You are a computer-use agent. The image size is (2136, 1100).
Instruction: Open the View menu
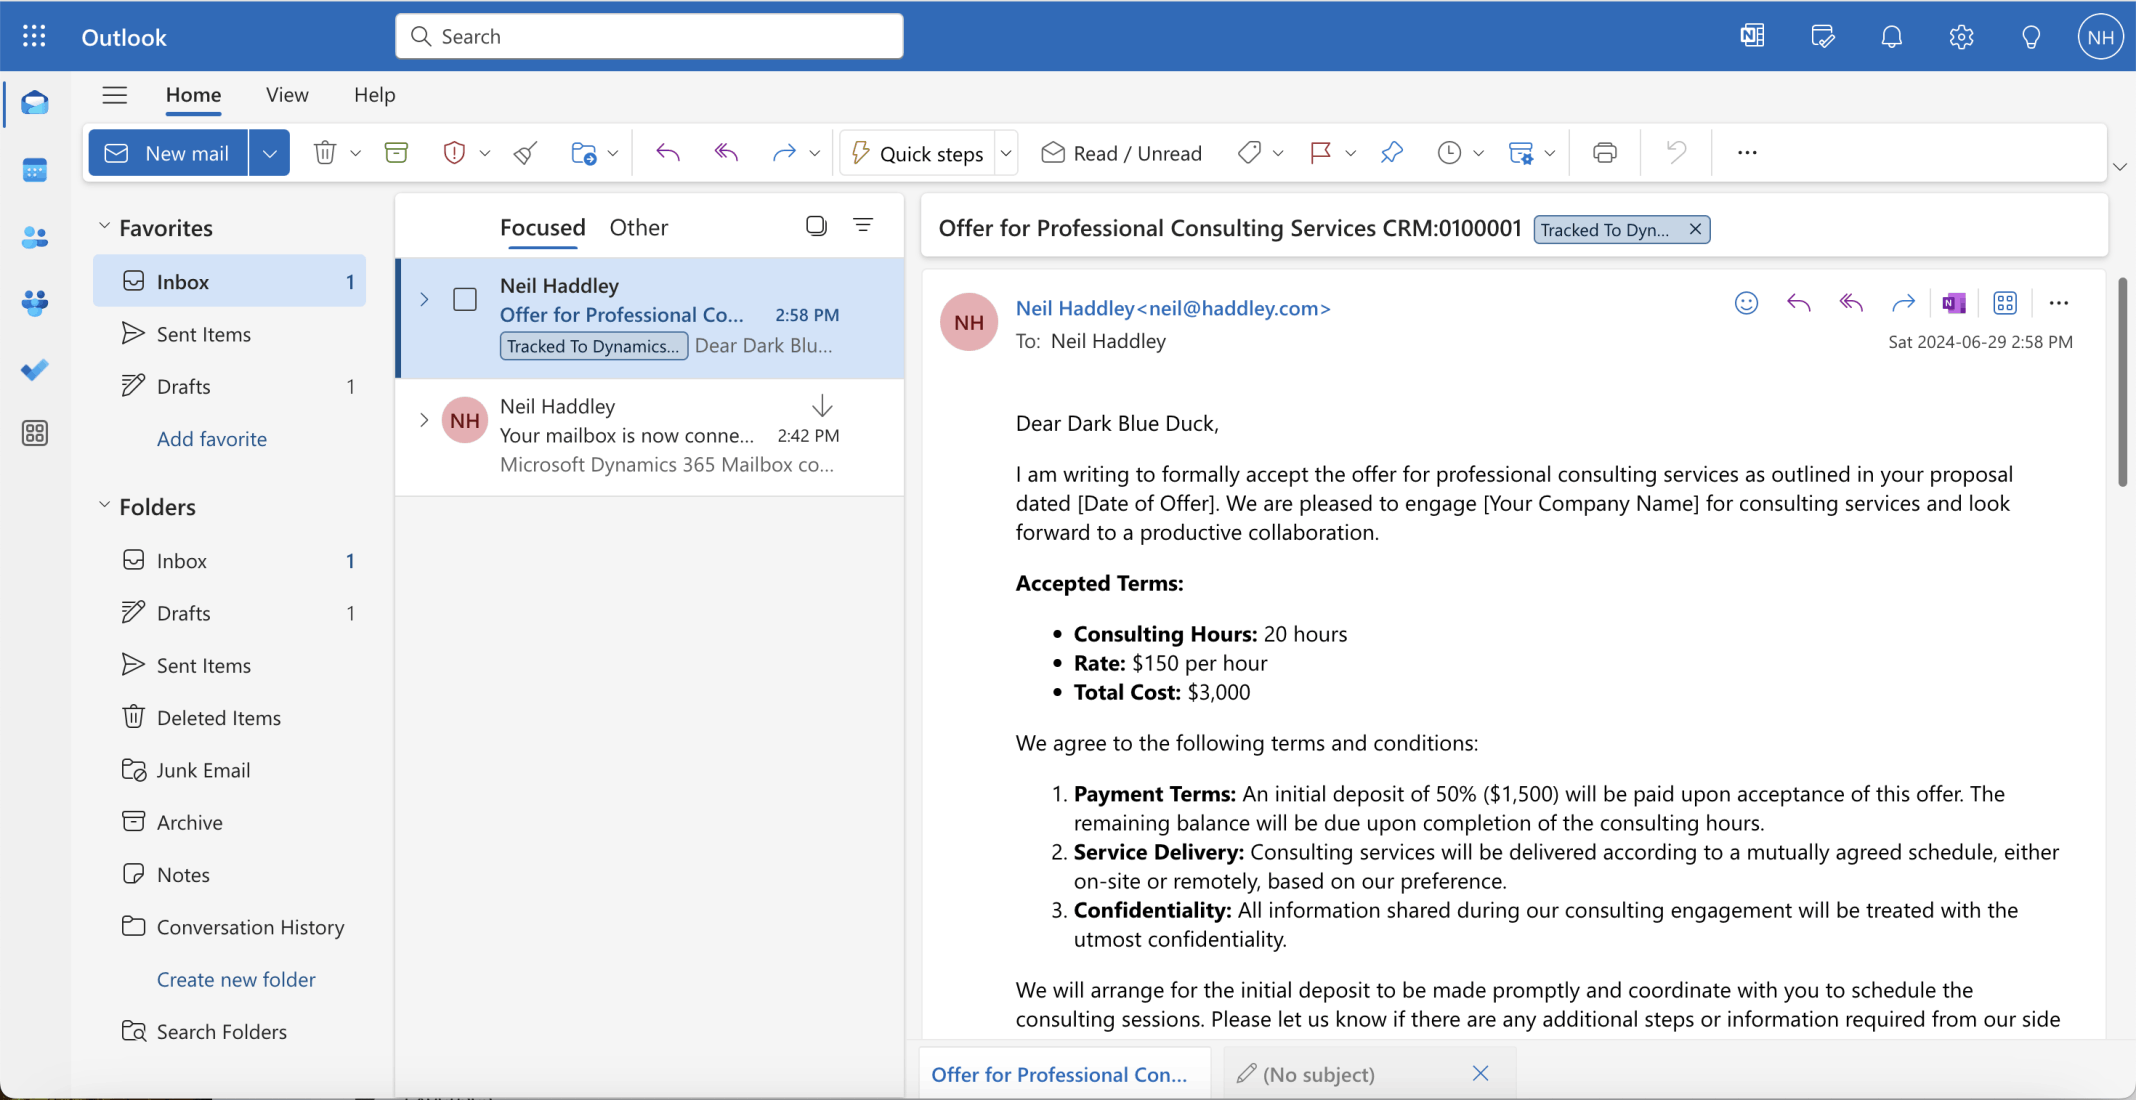point(287,94)
